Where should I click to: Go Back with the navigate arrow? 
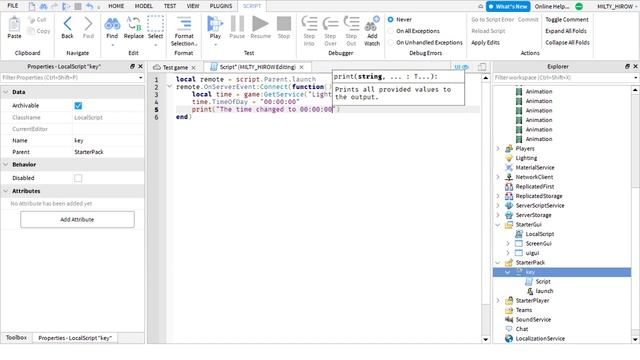click(67, 24)
